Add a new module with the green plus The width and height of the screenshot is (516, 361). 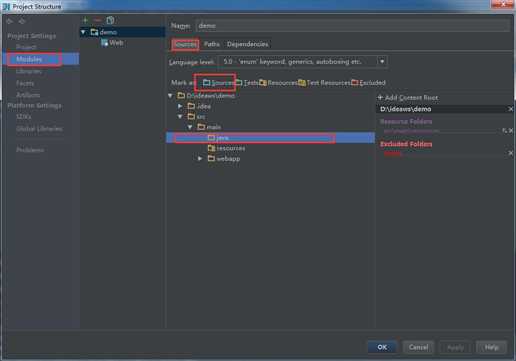click(86, 20)
